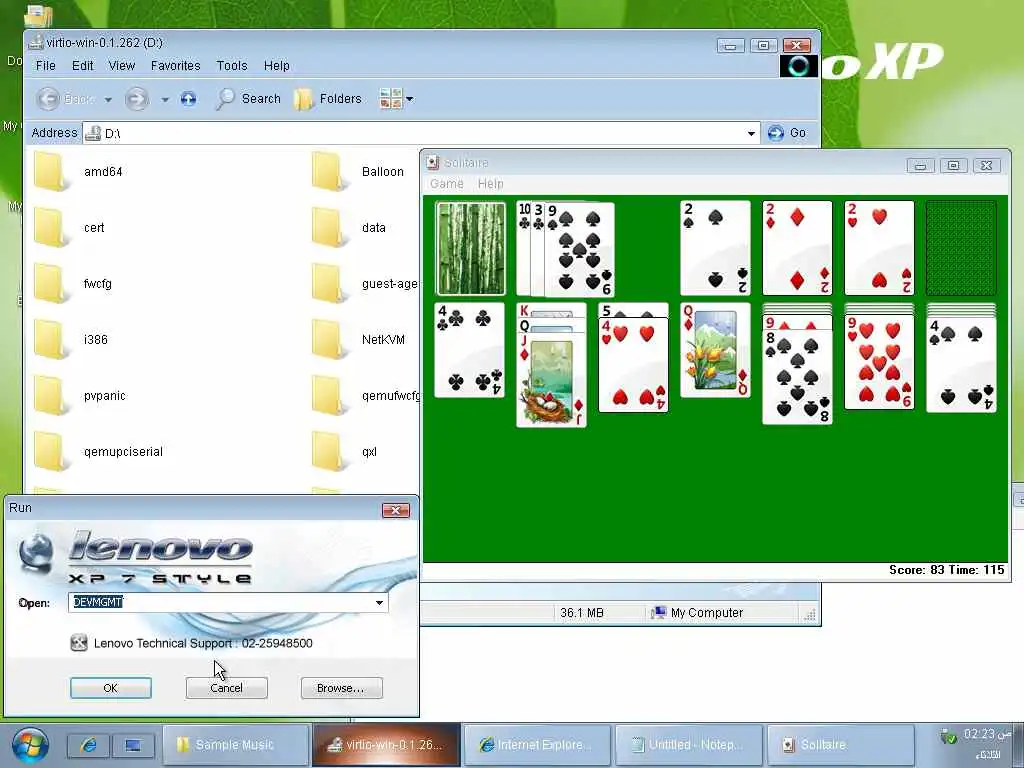This screenshot has height=768, width=1024.
Task: Expand the Back history dropdown arrow
Action: (108, 99)
